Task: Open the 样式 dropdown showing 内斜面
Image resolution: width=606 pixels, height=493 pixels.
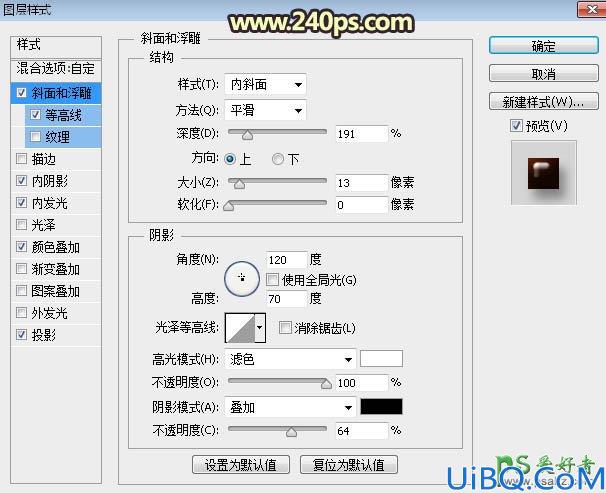Action: click(265, 84)
